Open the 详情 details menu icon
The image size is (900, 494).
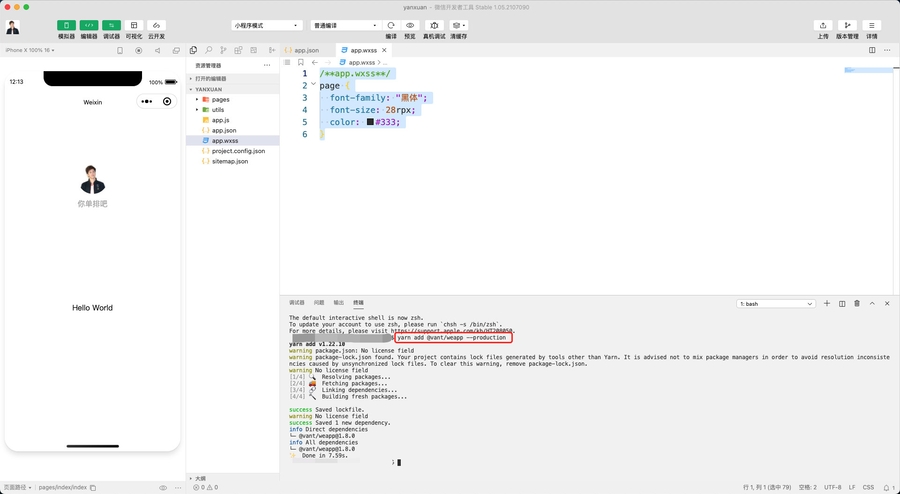pos(872,25)
